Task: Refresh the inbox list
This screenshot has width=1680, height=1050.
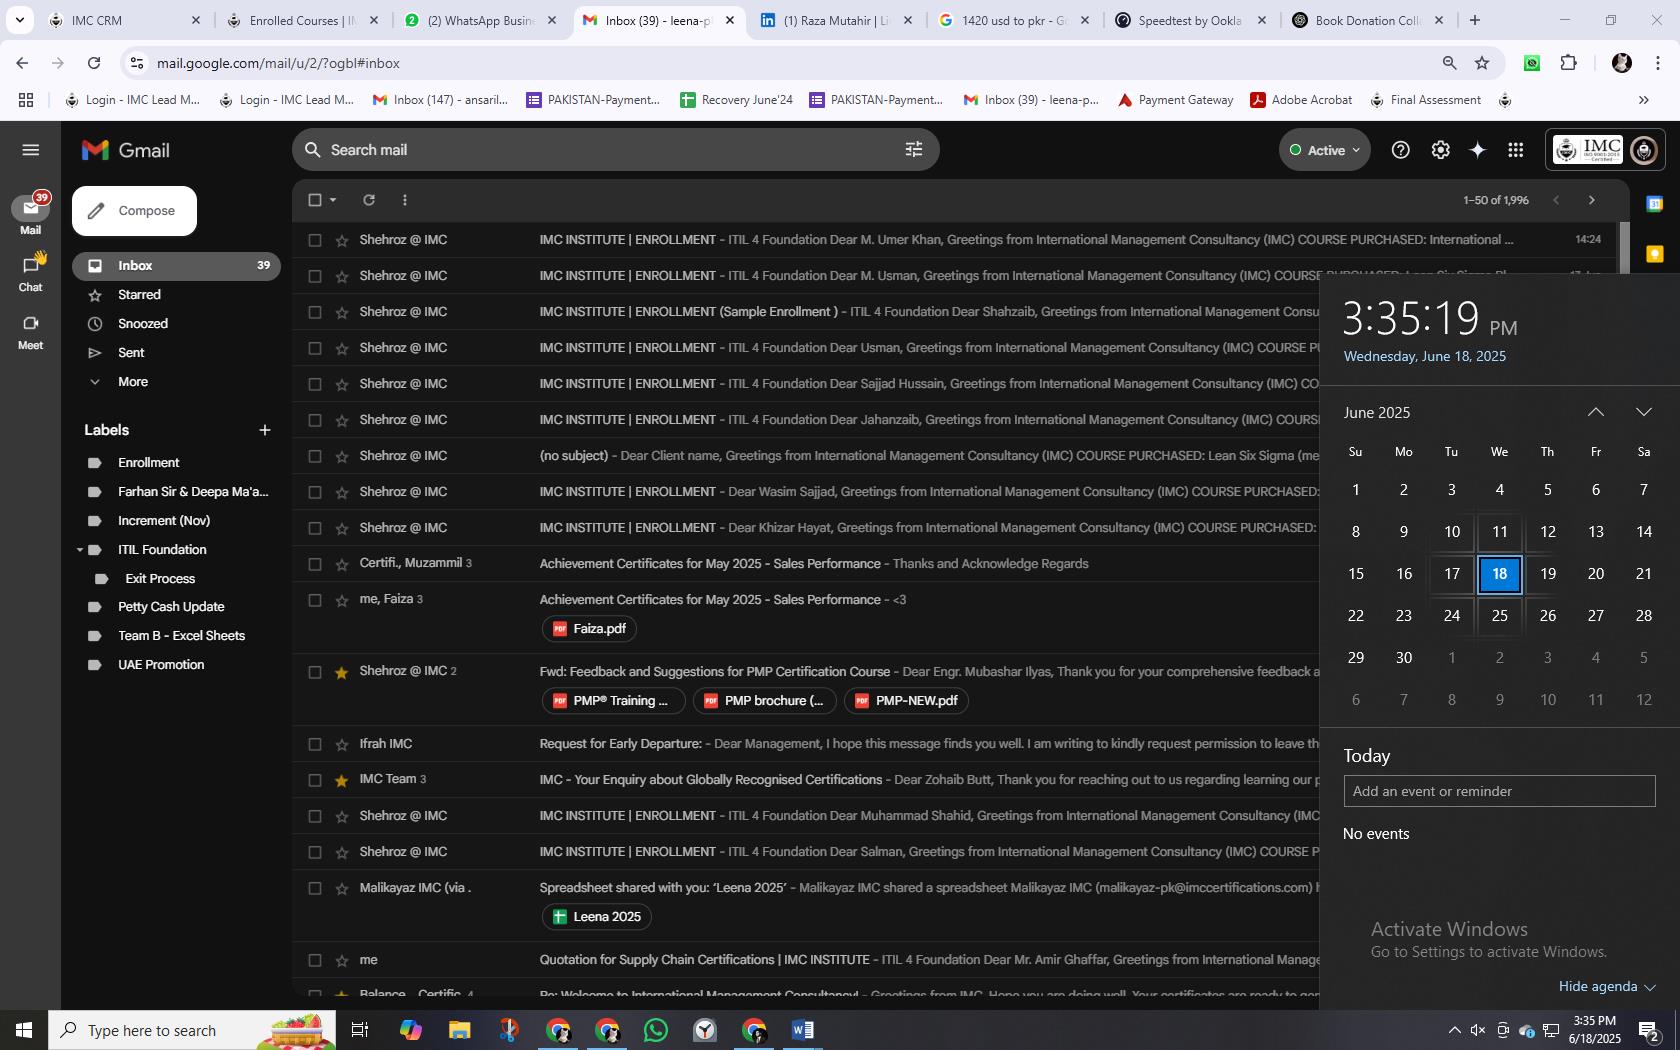Action: tap(369, 200)
